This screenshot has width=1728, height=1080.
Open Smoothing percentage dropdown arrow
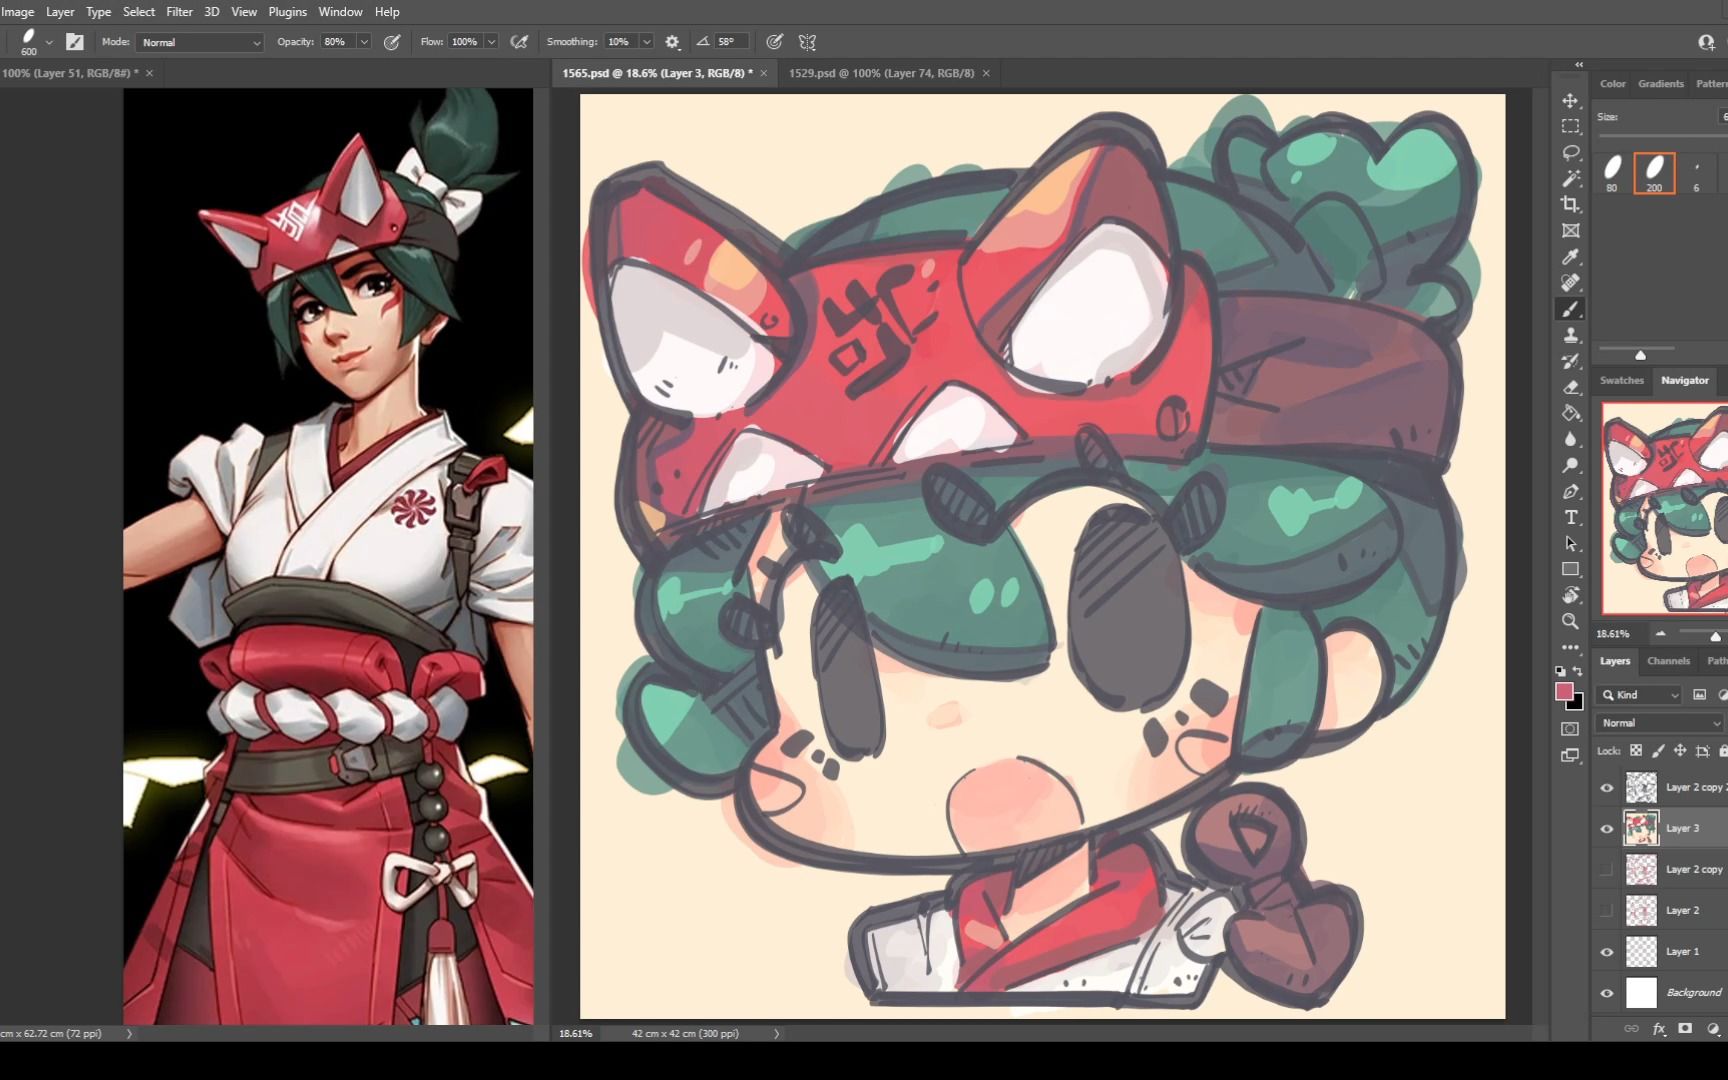[647, 42]
